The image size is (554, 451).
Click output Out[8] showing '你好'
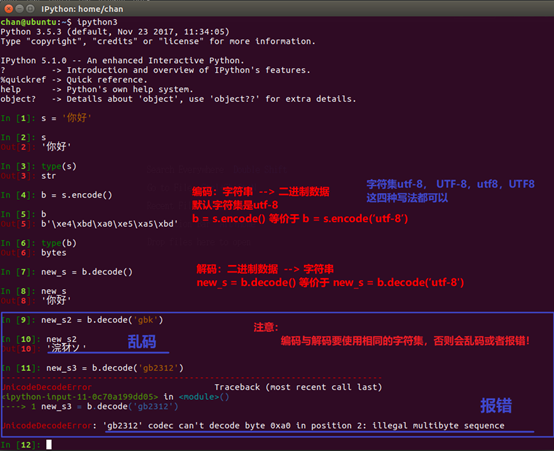click(36, 301)
